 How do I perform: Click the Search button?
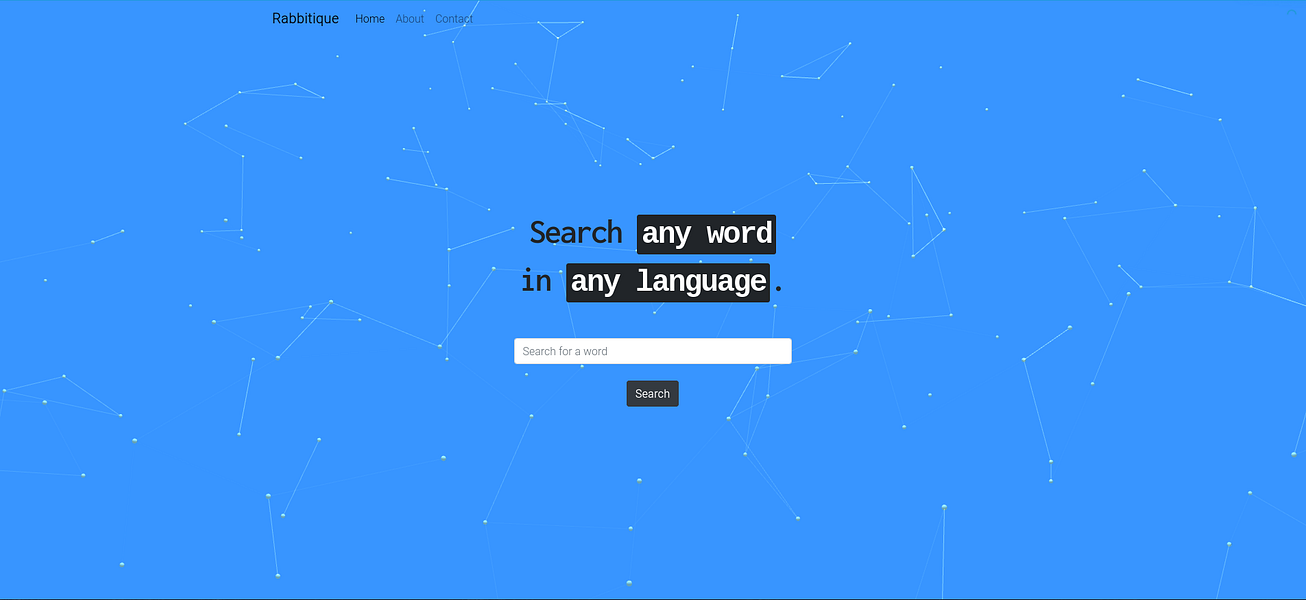coord(653,394)
